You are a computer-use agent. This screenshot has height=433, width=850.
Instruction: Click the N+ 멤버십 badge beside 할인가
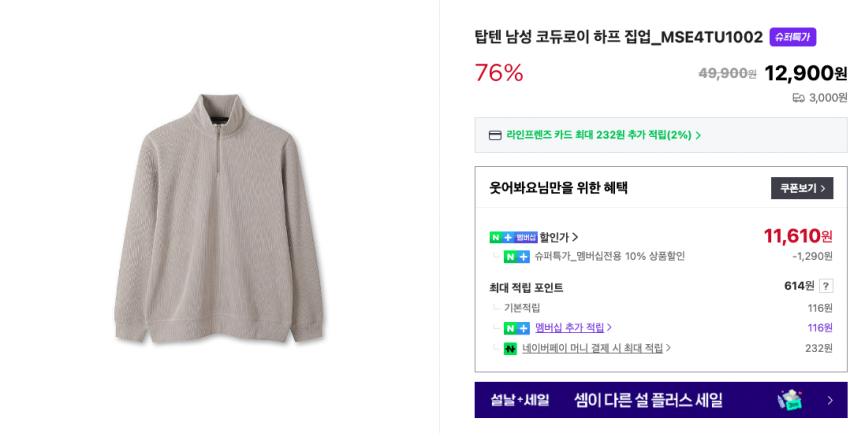513,237
